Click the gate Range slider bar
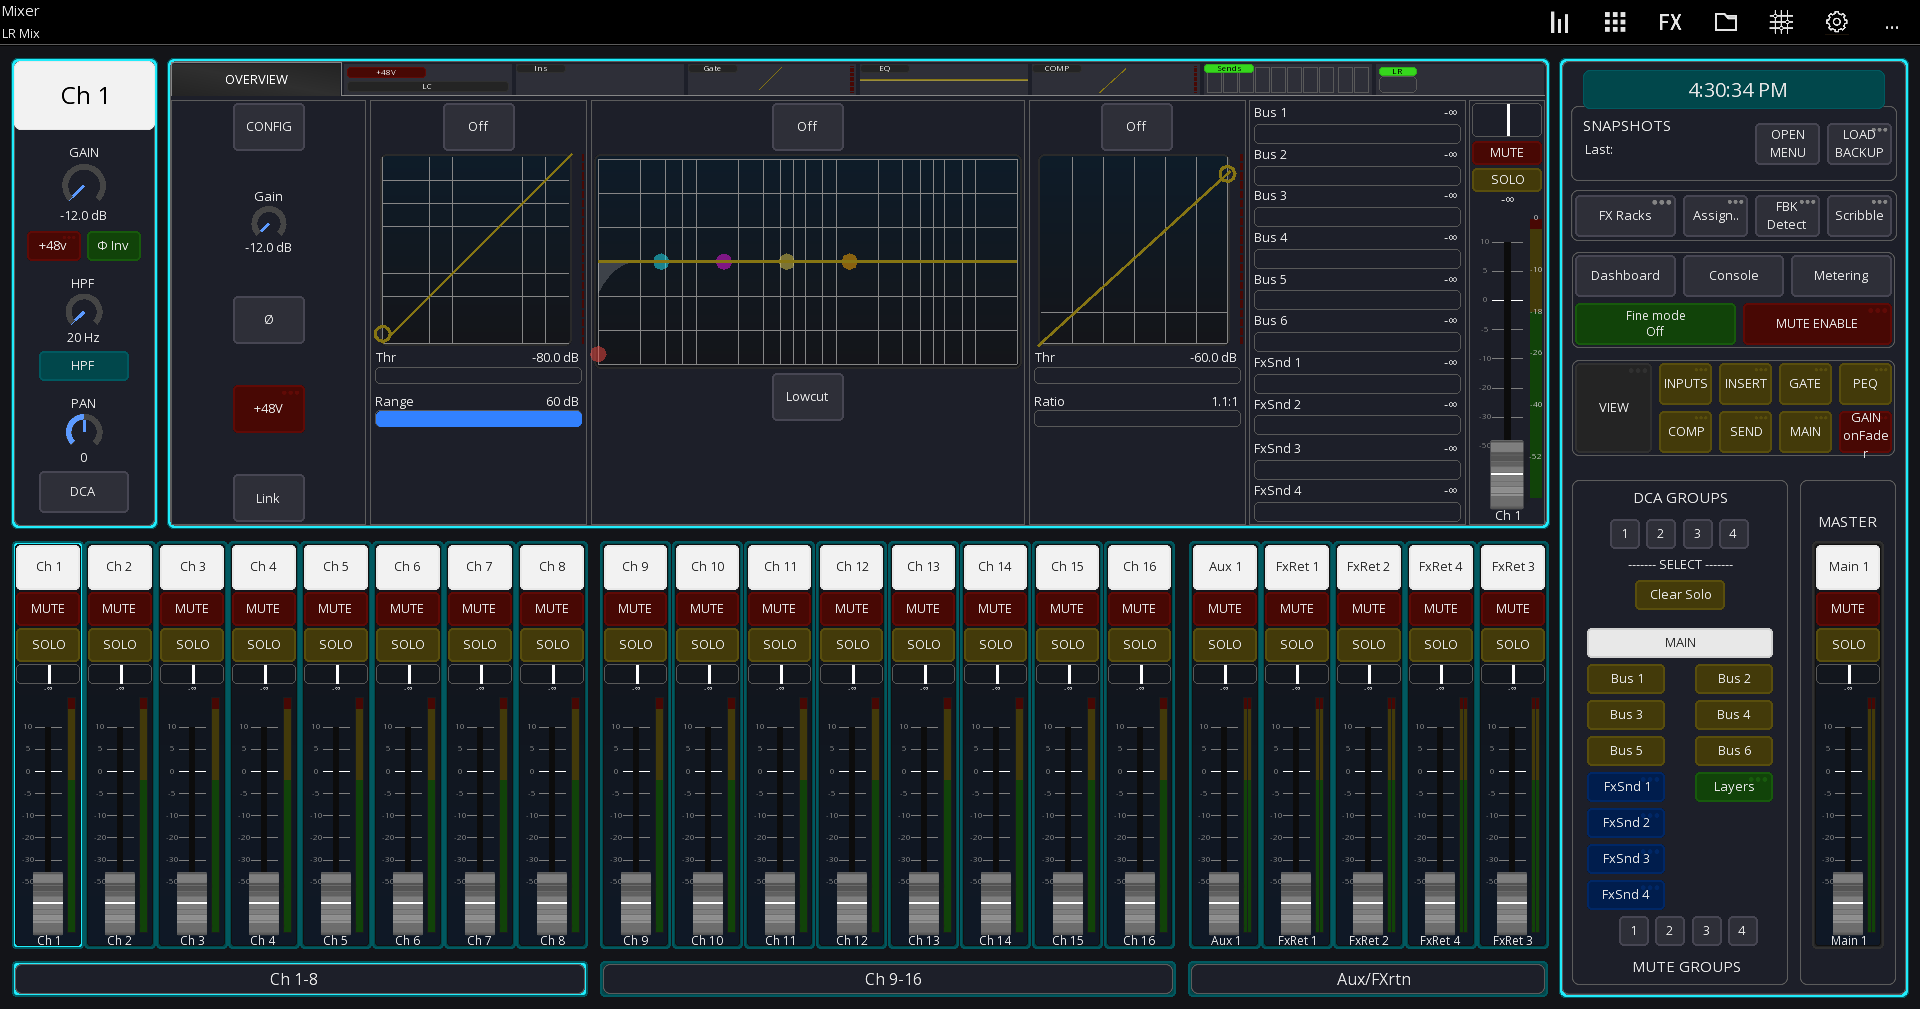This screenshot has width=1920, height=1009. coord(478,419)
